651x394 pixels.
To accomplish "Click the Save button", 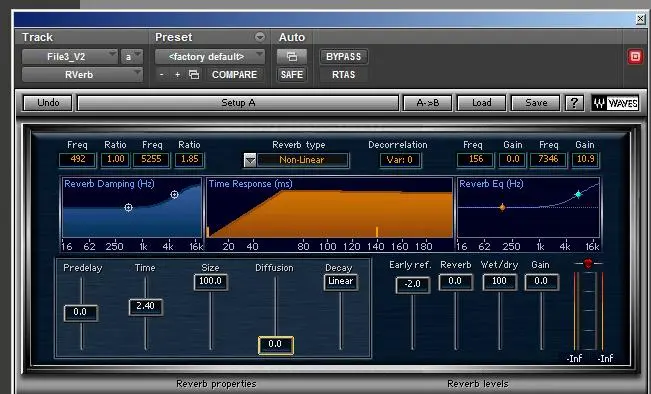I will click(x=536, y=103).
